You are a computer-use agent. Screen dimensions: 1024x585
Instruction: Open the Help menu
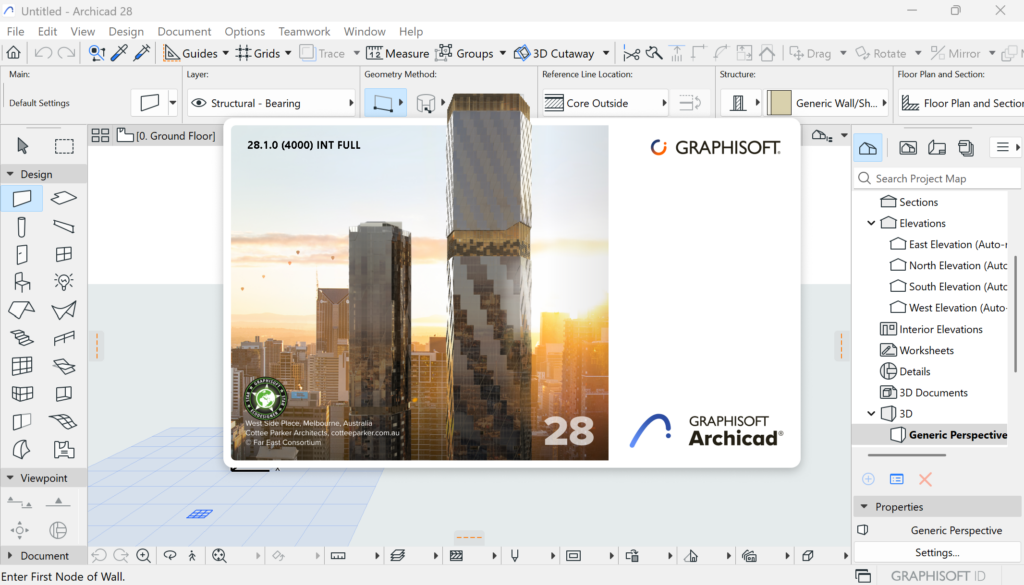pos(411,31)
